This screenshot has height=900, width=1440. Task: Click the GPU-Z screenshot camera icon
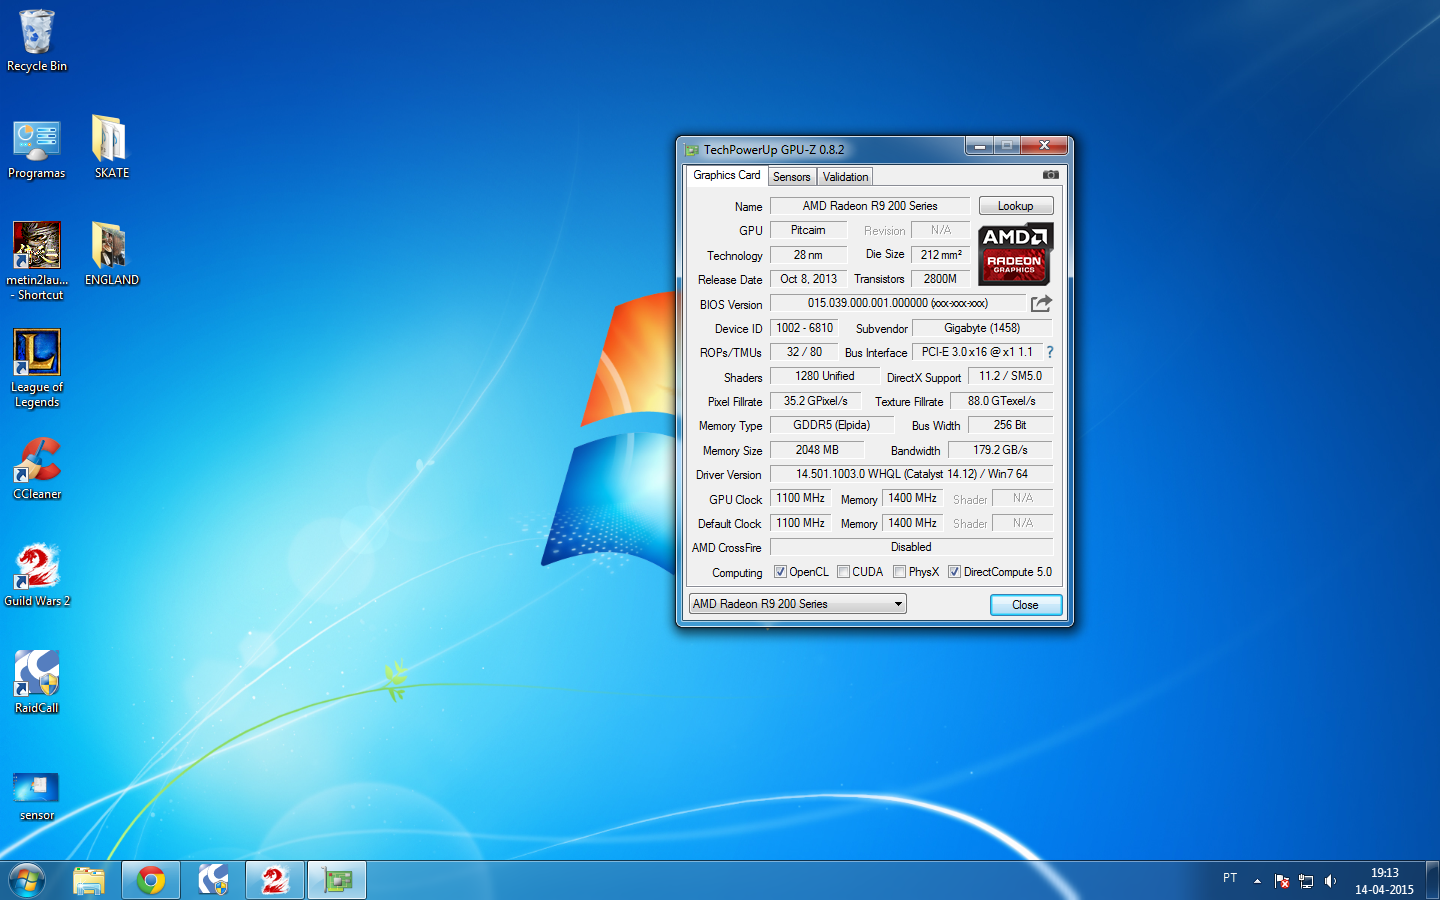click(x=1050, y=175)
